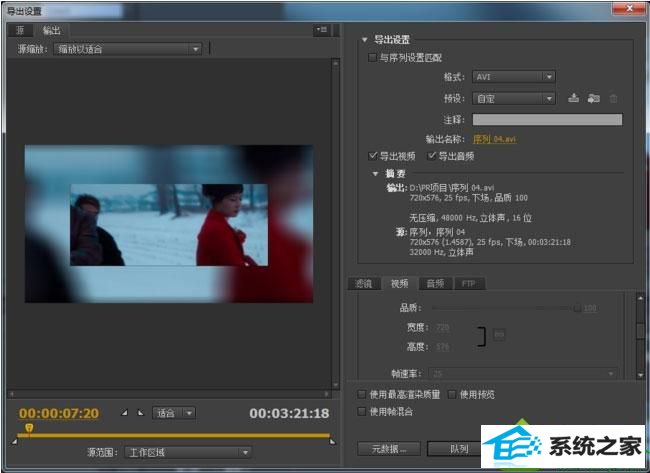Screen dimensions: 650x473
Task: Click the comments input field
Action: (547, 119)
